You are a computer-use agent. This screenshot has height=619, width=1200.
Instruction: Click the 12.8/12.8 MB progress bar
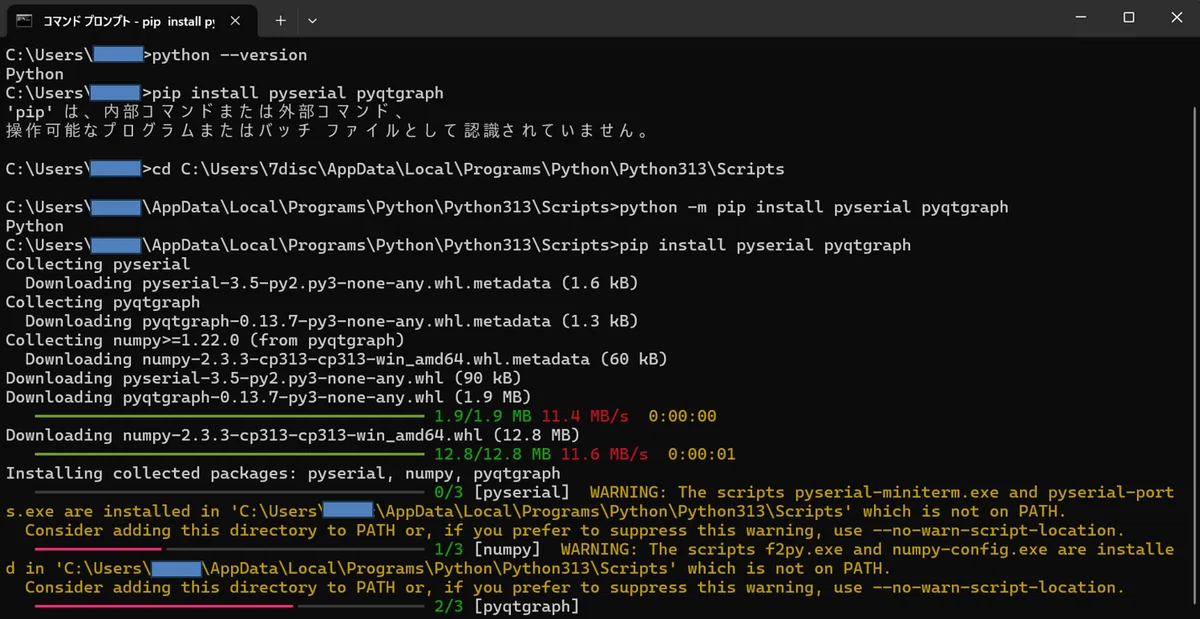229,454
